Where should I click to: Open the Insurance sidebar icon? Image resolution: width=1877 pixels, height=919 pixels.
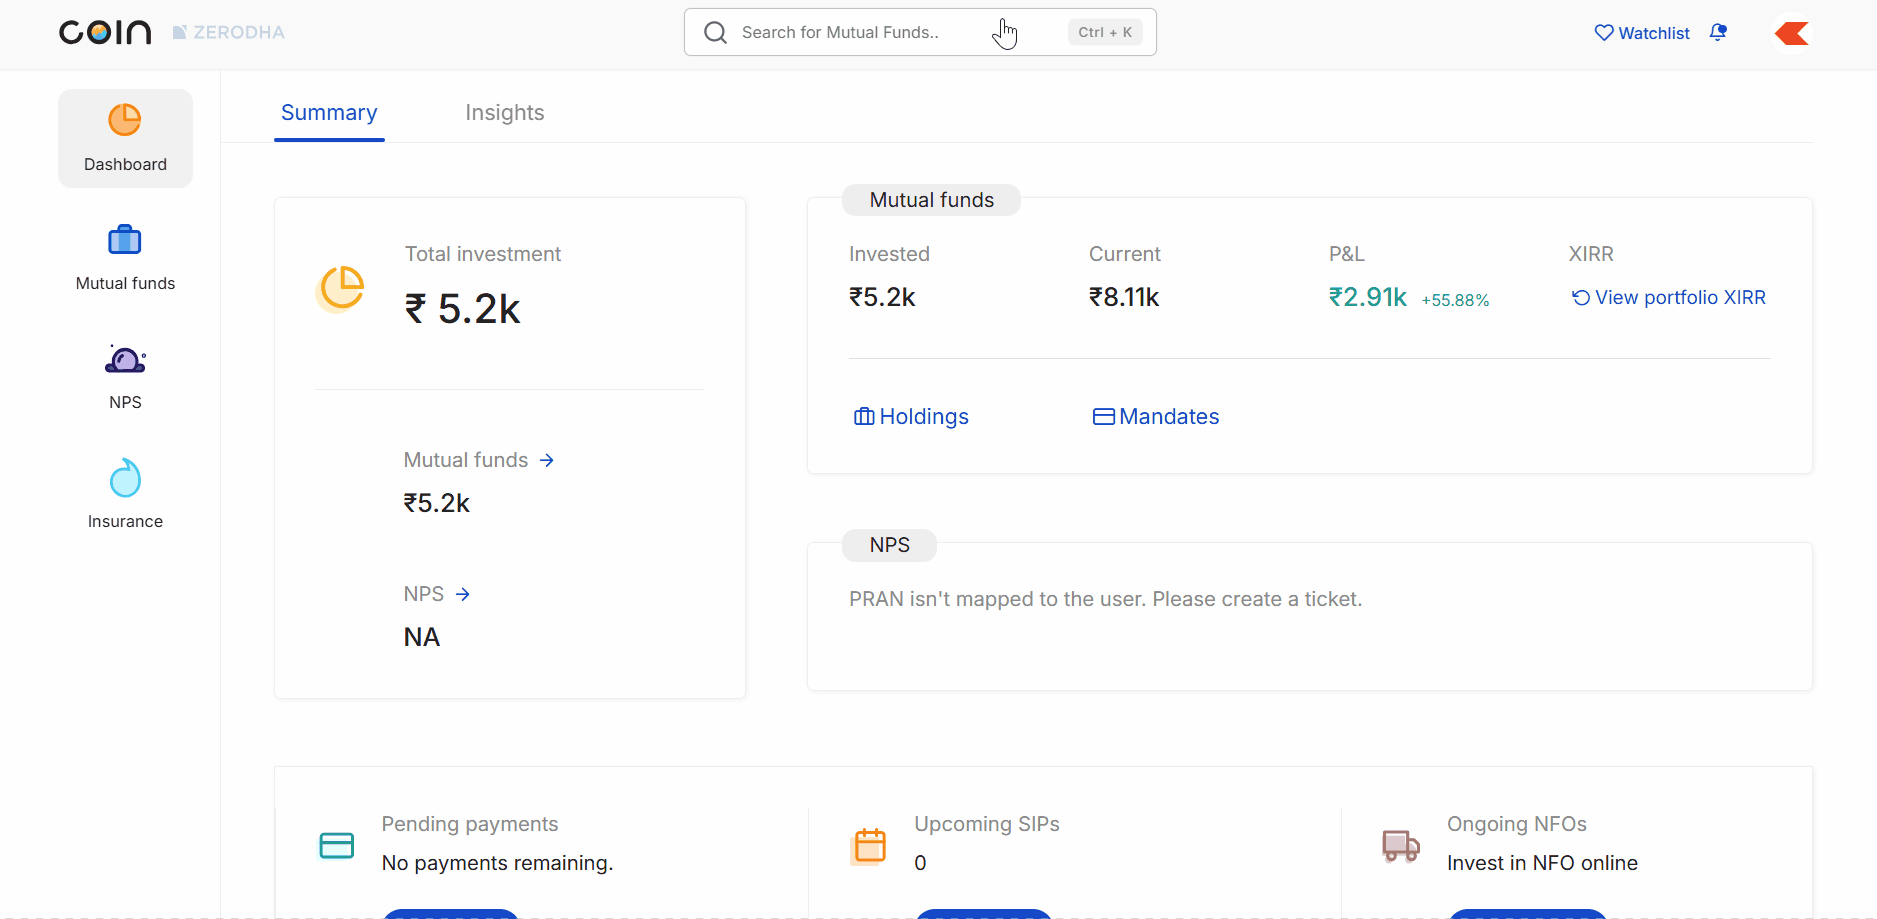(x=125, y=479)
